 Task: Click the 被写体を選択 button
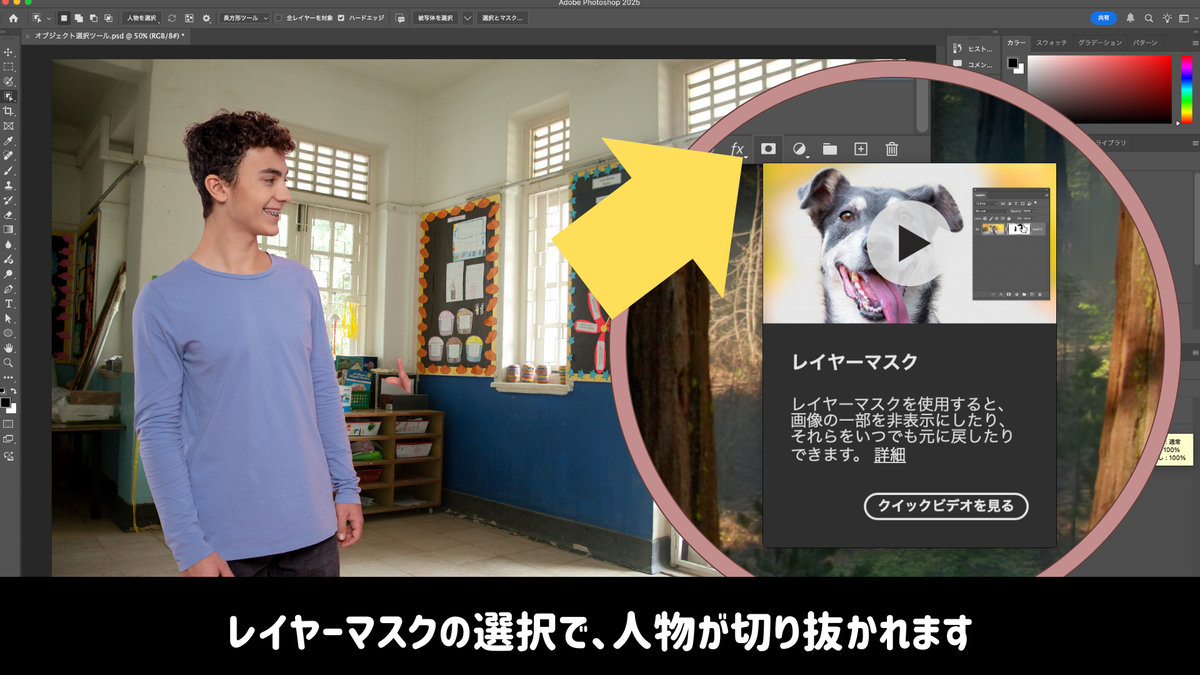435,18
